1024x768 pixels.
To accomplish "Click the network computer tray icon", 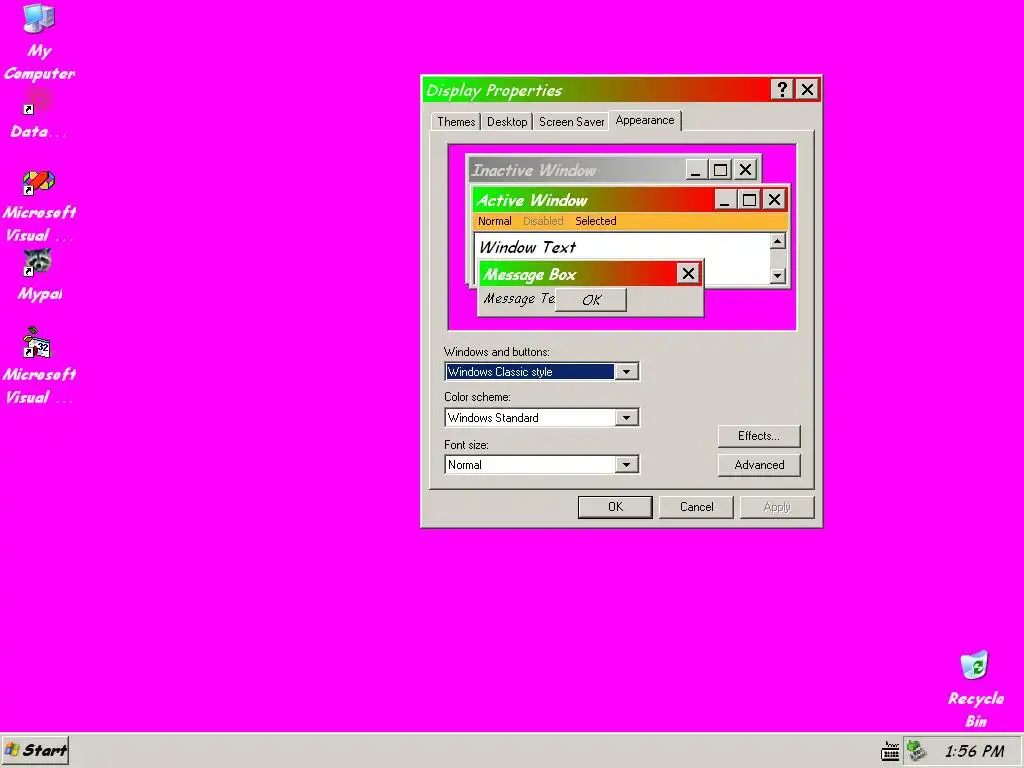I will 917,751.
